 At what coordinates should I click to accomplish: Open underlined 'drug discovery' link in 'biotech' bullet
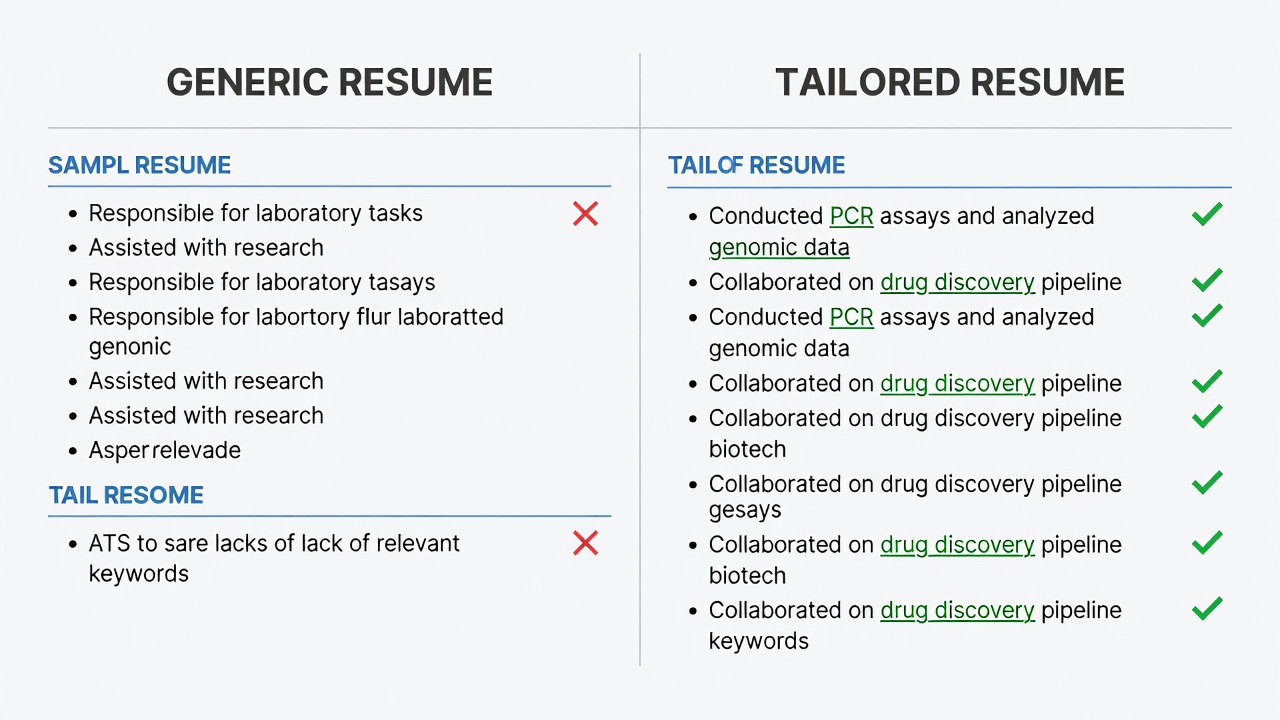[957, 545]
